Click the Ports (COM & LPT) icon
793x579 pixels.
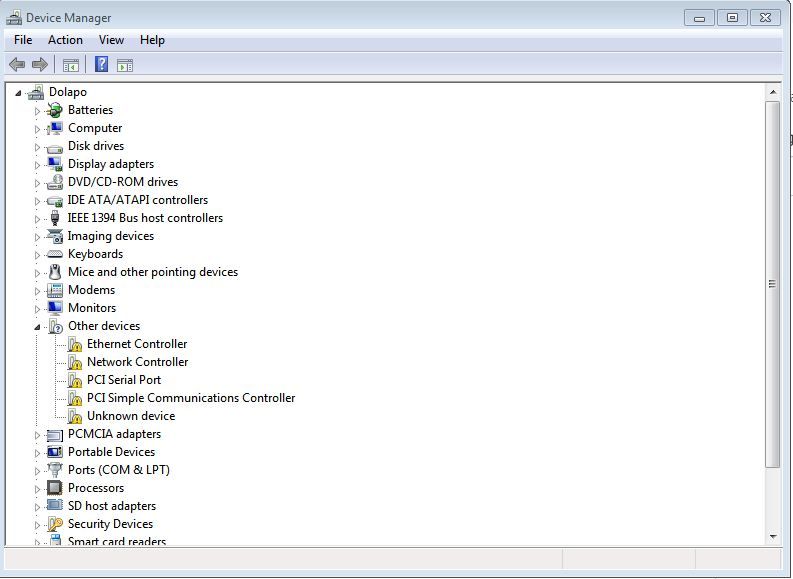[54, 470]
